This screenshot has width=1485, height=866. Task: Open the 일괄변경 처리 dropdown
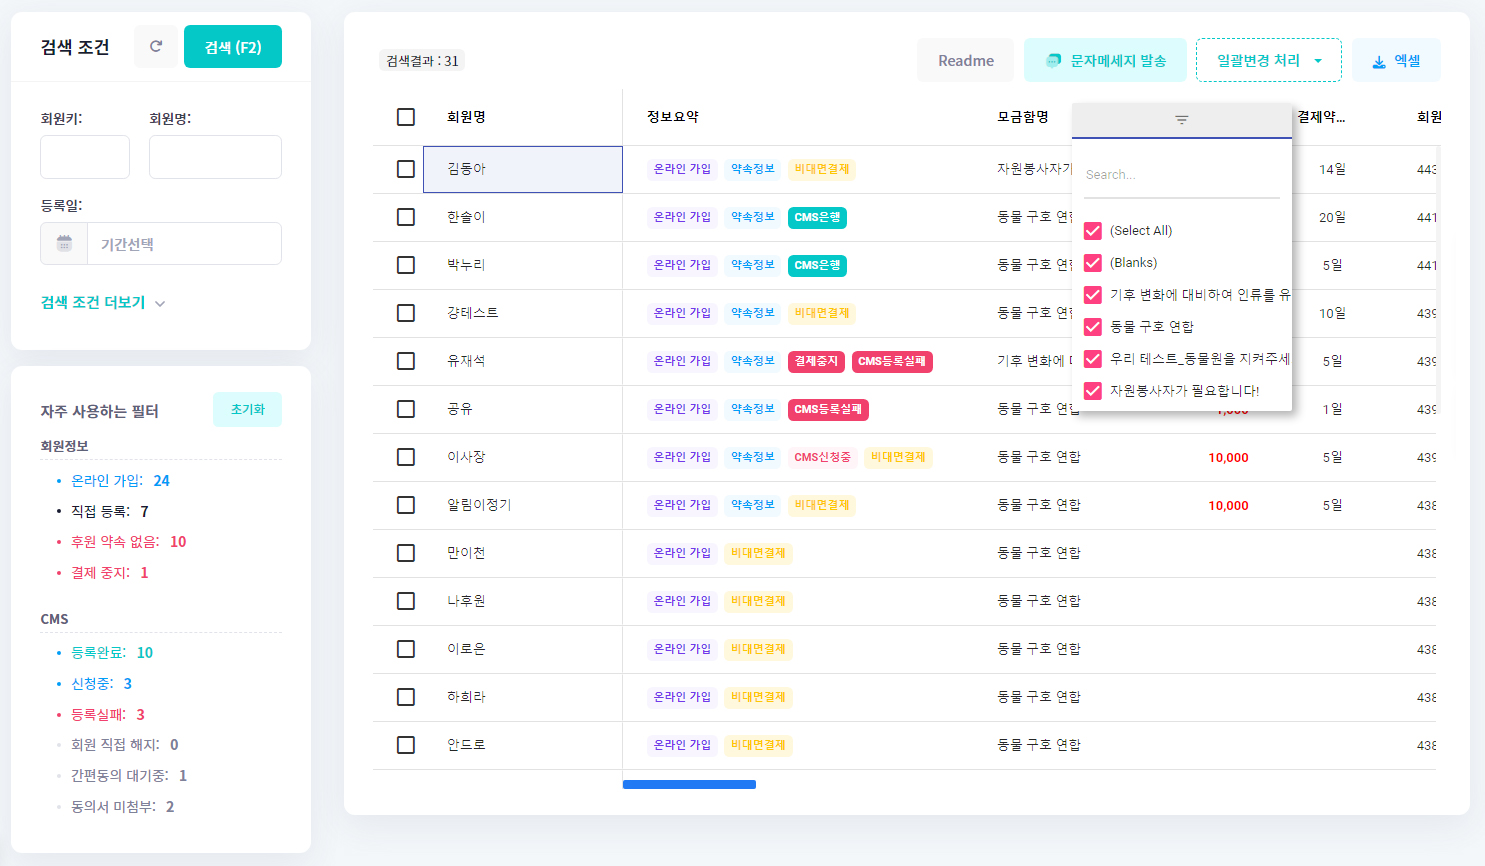[1268, 61]
